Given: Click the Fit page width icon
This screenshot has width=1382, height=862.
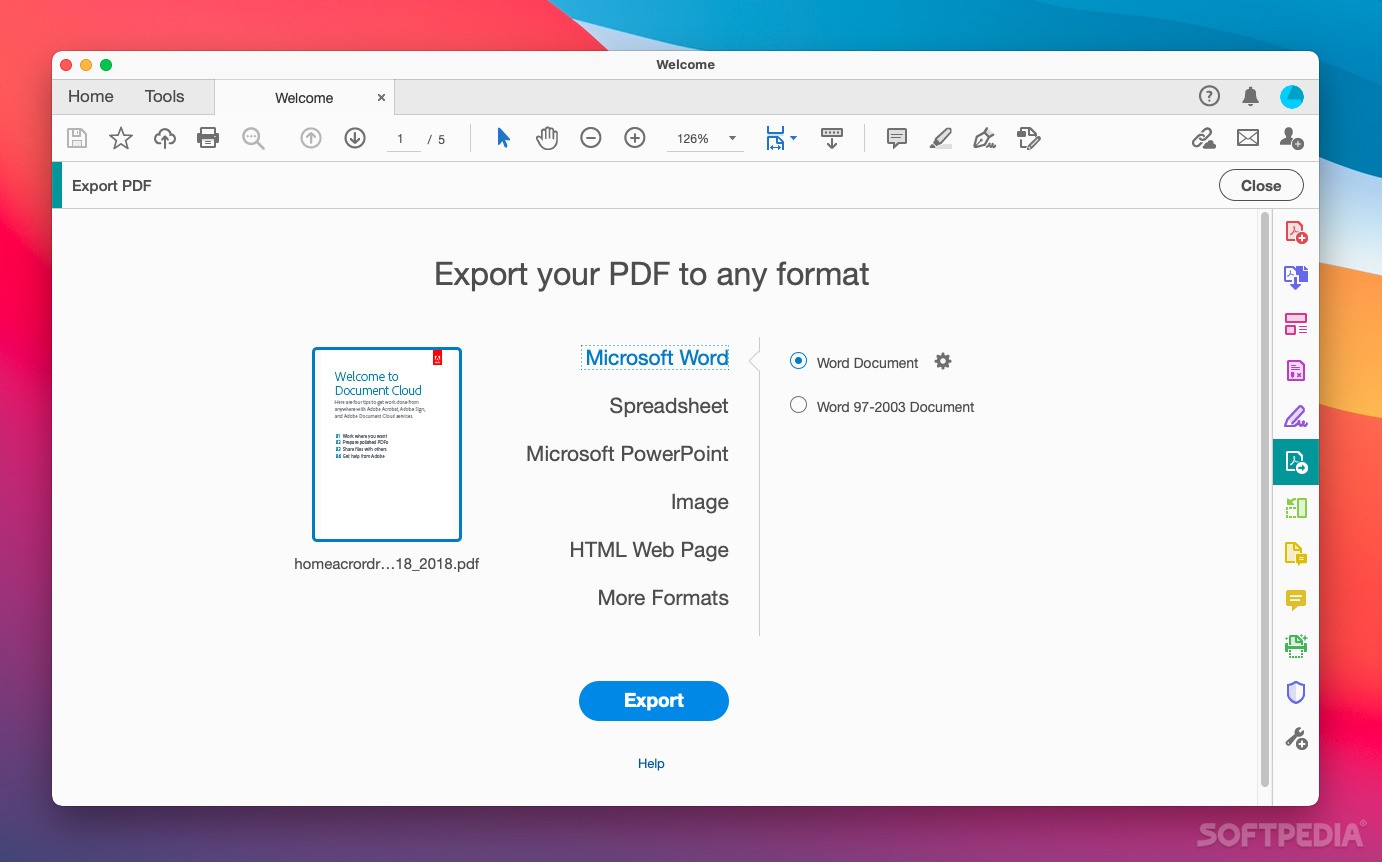Looking at the screenshot, I should [x=775, y=138].
